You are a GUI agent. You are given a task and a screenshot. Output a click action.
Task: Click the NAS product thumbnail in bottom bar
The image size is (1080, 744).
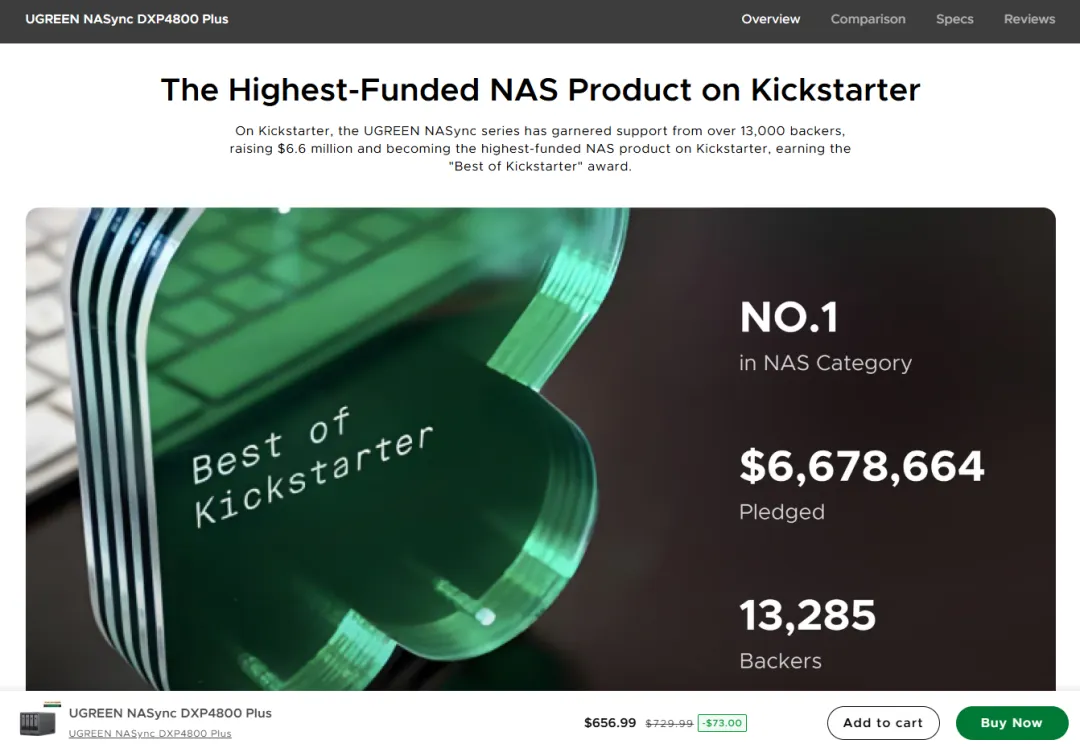tap(38, 722)
